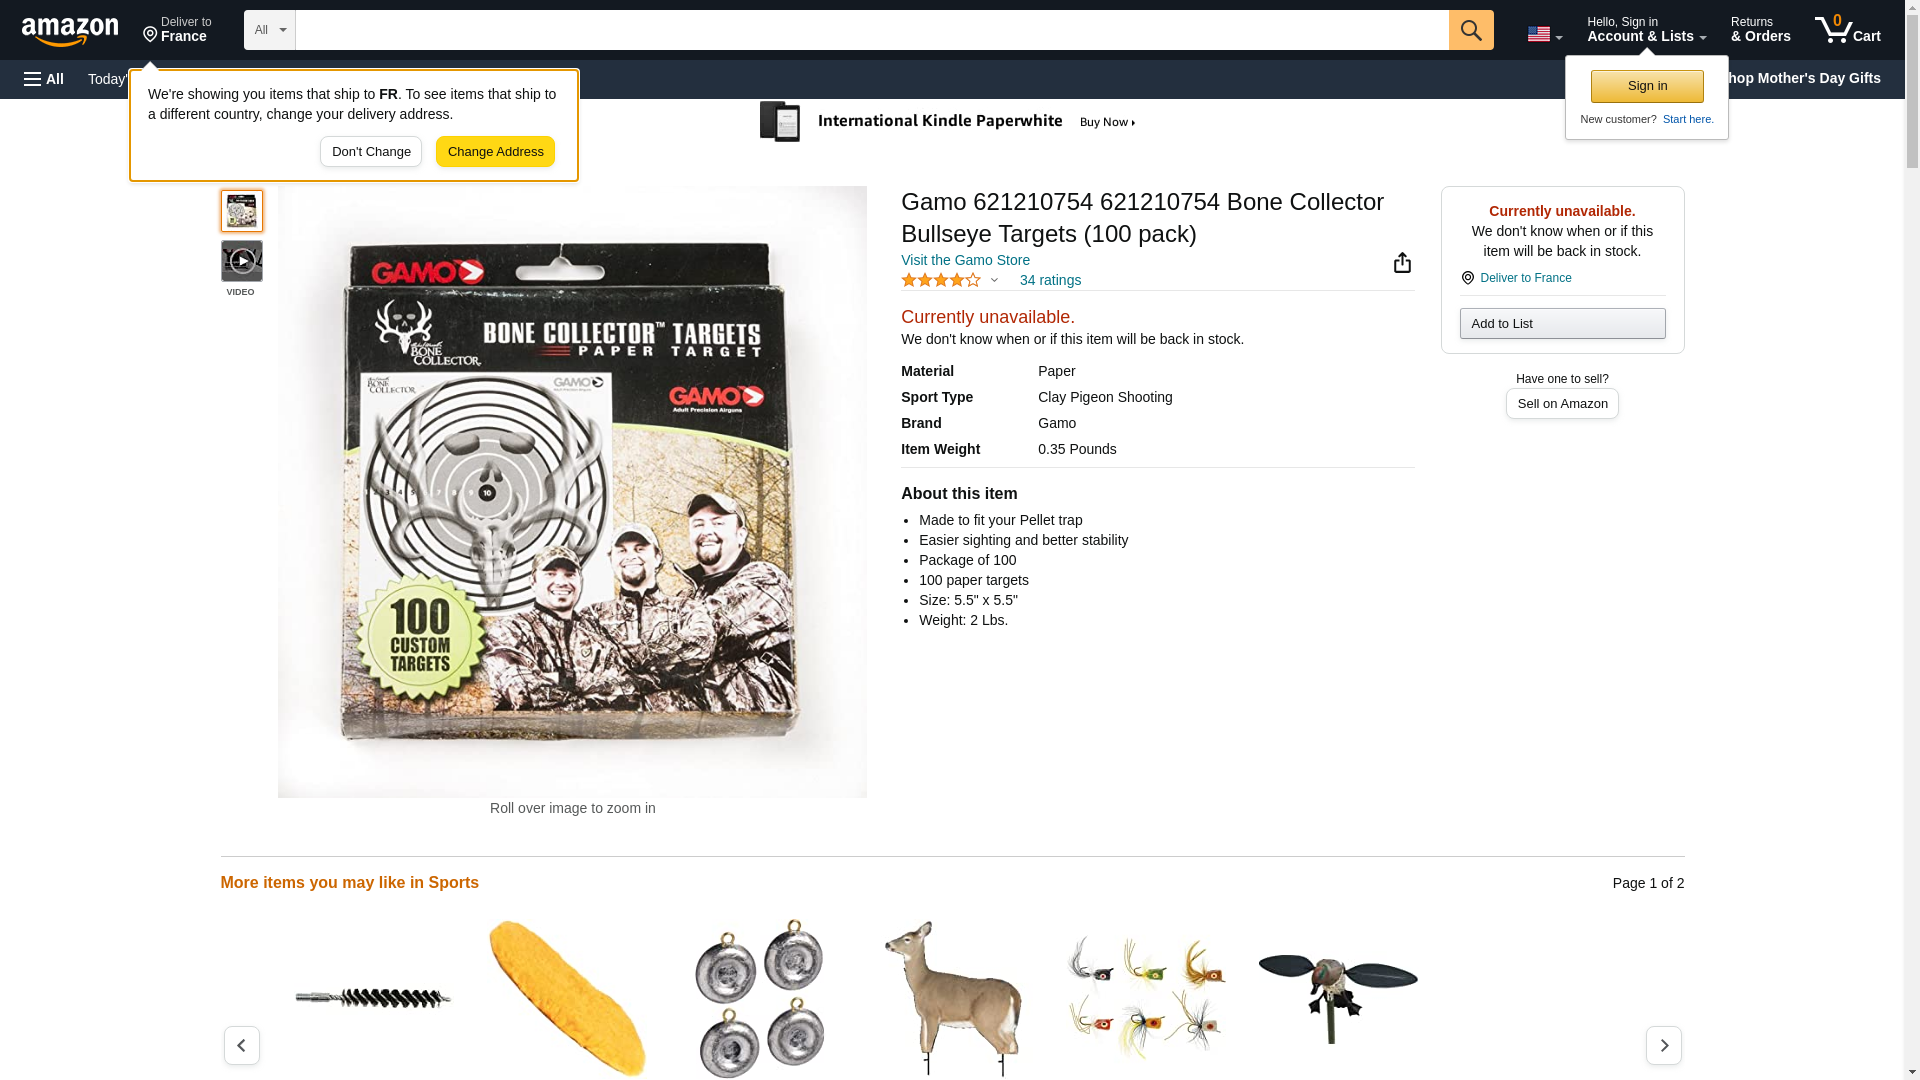Click the Change Address button
The image size is (1920, 1080).
(495, 152)
